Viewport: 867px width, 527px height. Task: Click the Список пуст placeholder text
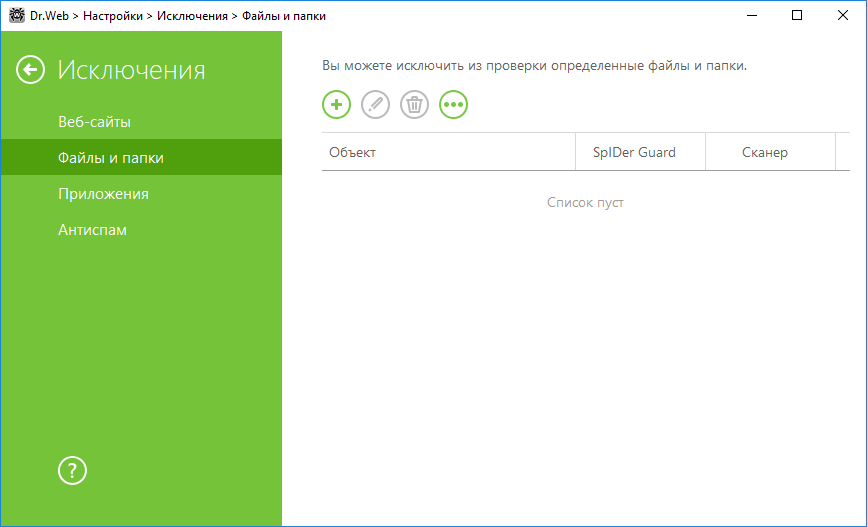585,202
